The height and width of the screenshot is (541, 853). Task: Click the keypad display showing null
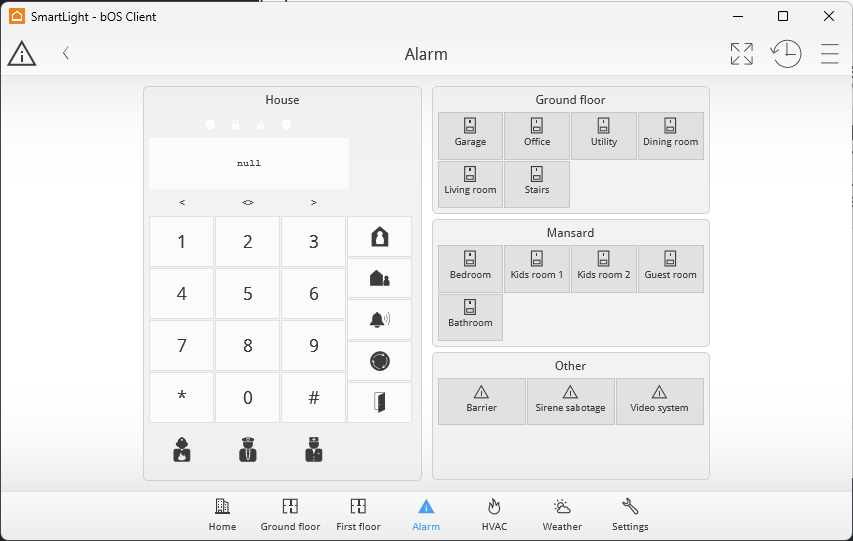(x=249, y=163)
